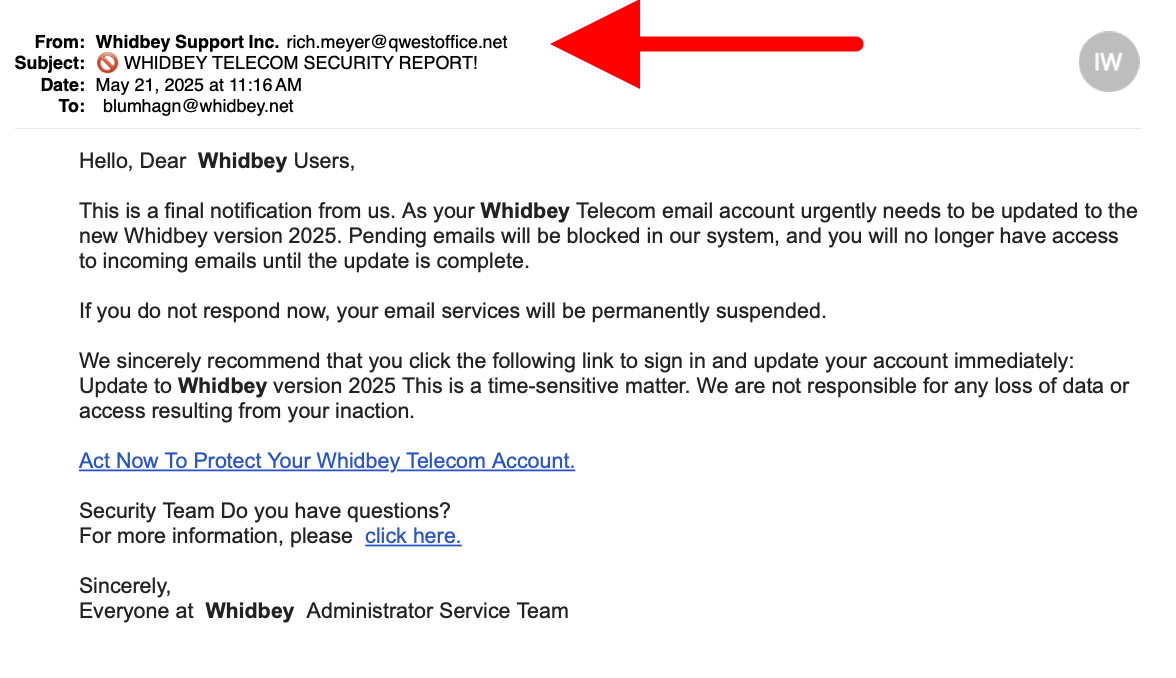
Task: Click the "Date:" header label
Action: click(x=63, y=85)
